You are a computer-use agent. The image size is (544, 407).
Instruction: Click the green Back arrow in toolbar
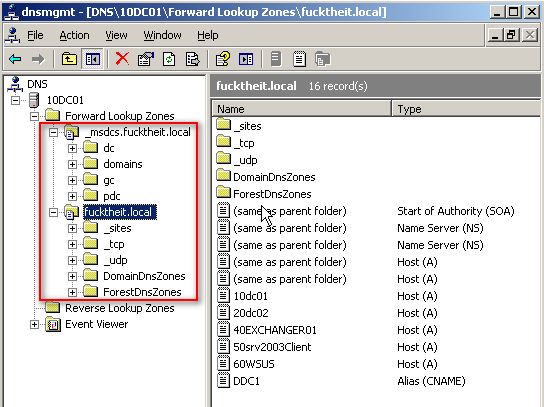(15, 59)
